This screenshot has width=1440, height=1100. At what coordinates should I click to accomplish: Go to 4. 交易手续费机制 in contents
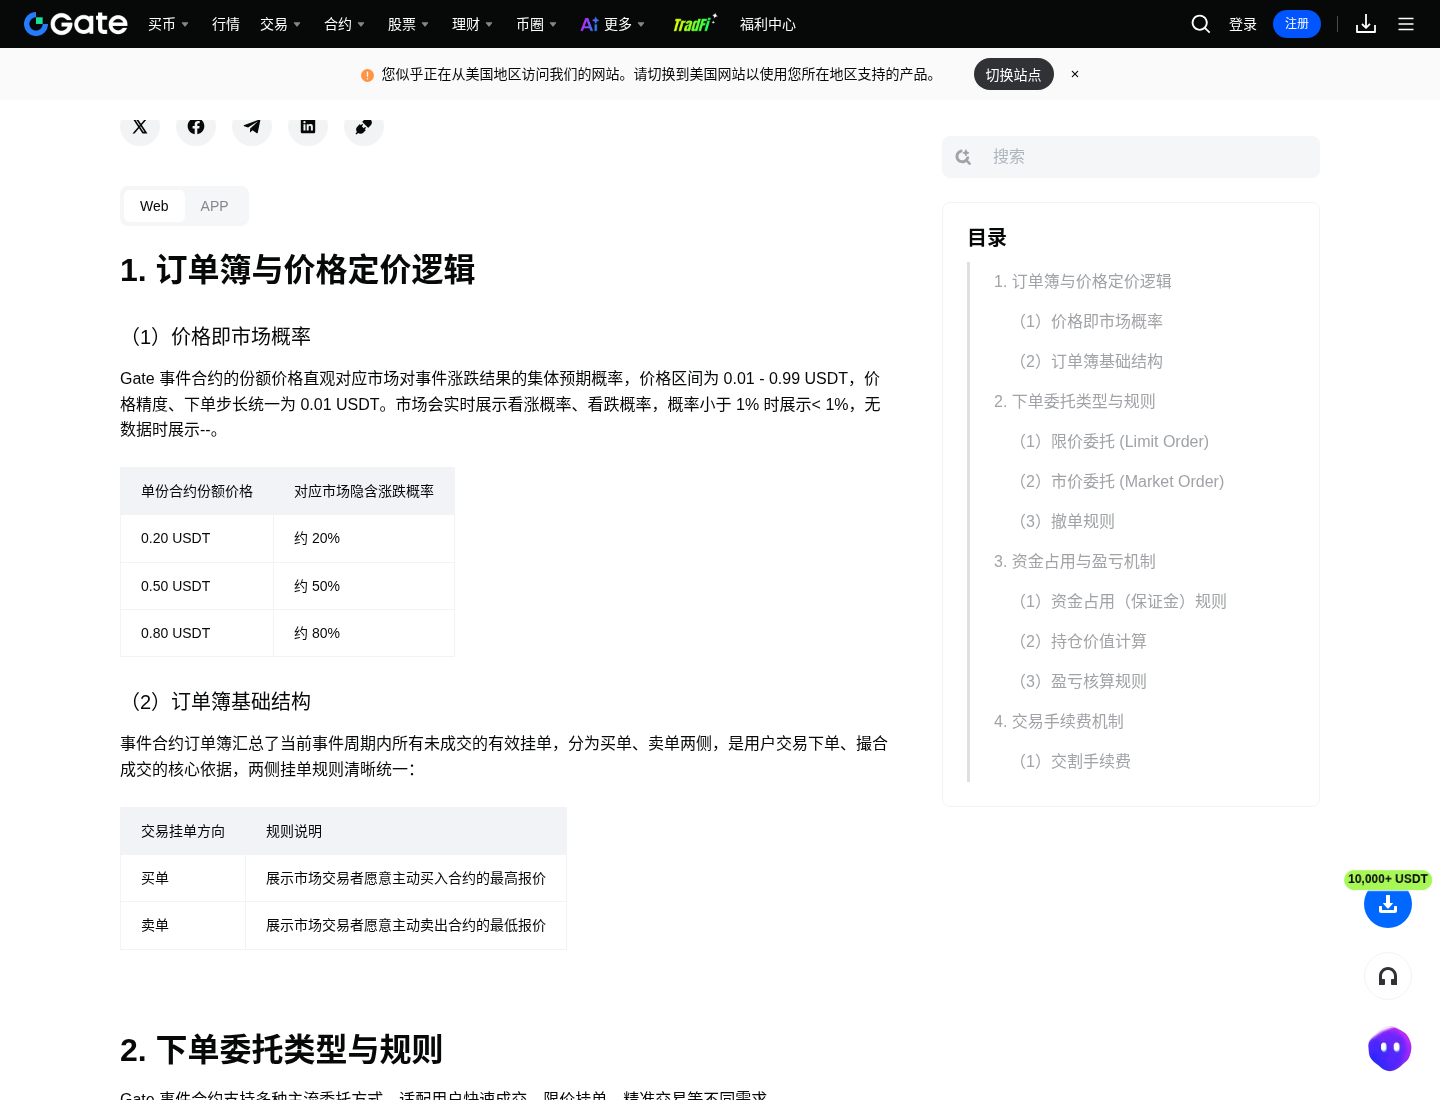(x=1058, y=721)
